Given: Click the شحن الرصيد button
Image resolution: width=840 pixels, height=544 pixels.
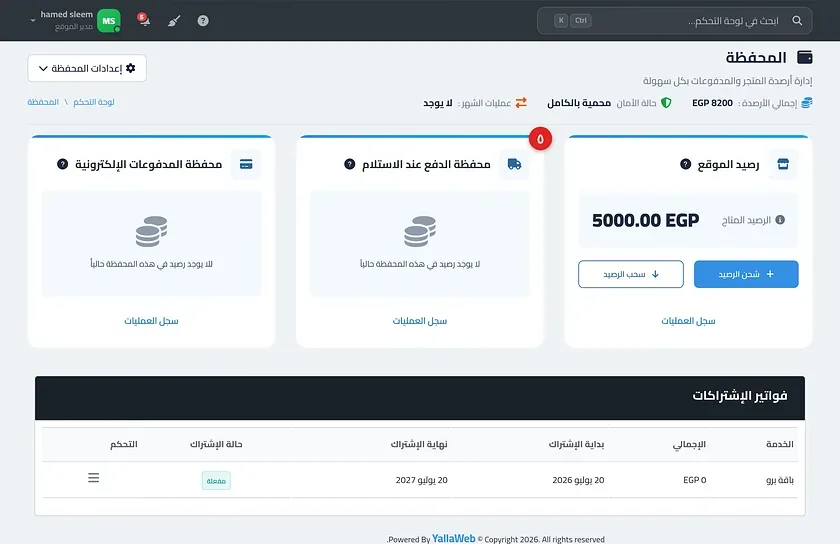Looking at the screenshot, I should pyautogui.click(x=746, y=274).
